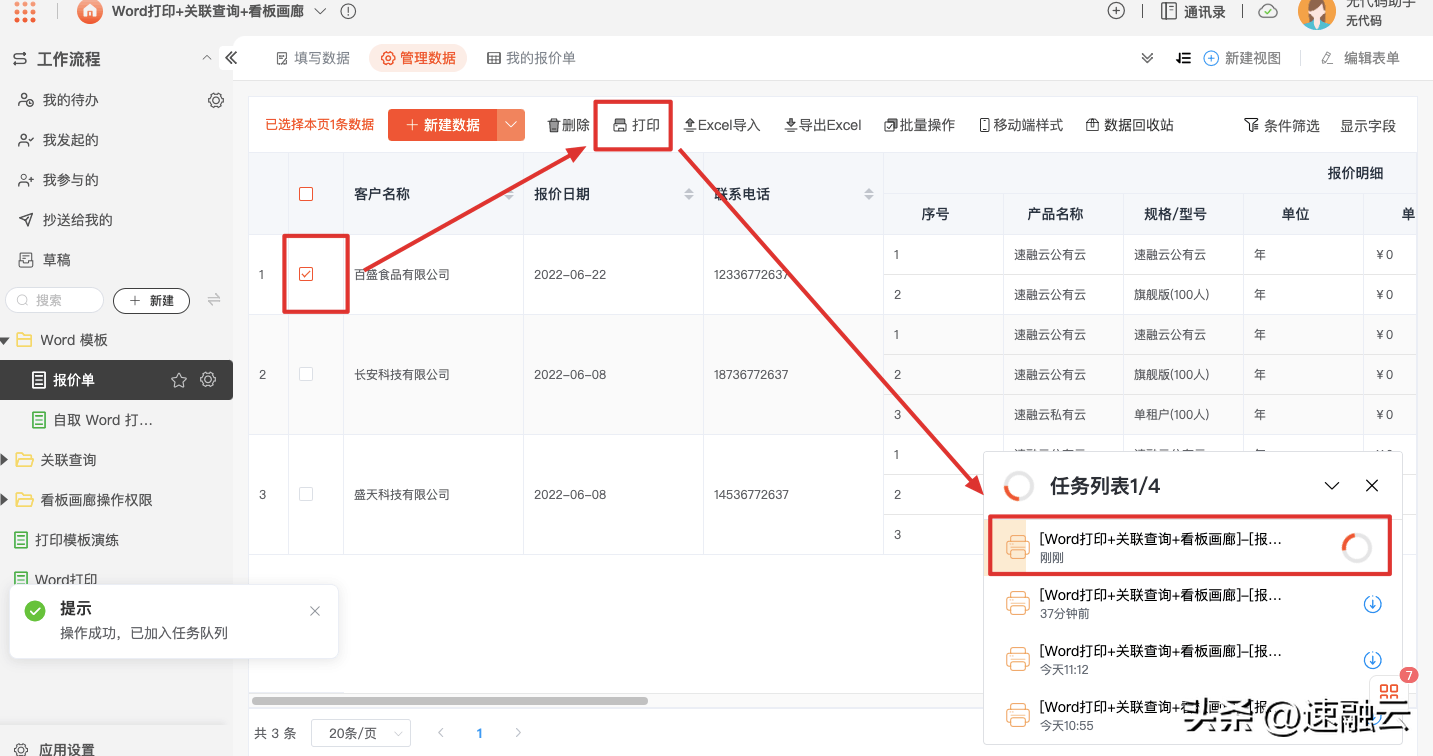This screenshot has height=756, width=1433.
Task: Check the 长安科技有限公司 row checkbox
Action: (x=306, y=374)
